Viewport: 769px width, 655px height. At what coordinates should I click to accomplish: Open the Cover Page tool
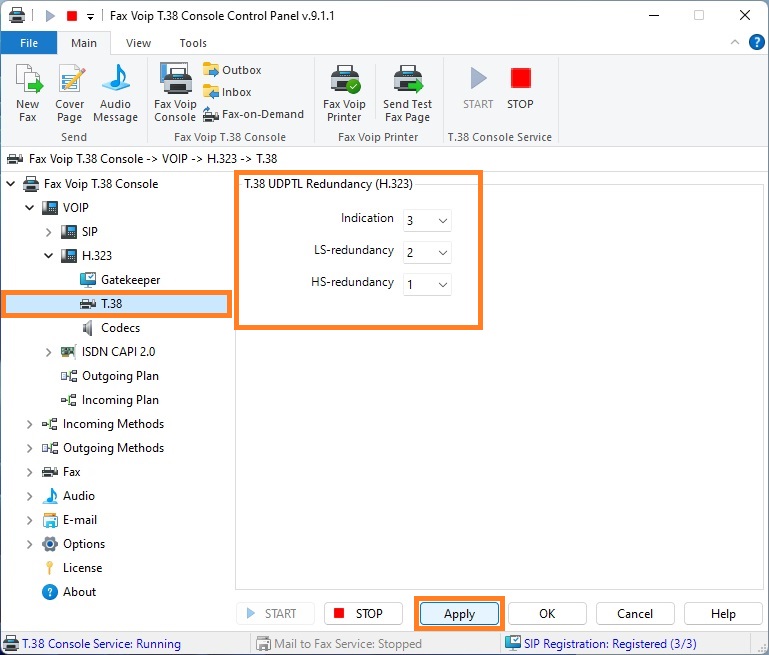click(70, 93)
